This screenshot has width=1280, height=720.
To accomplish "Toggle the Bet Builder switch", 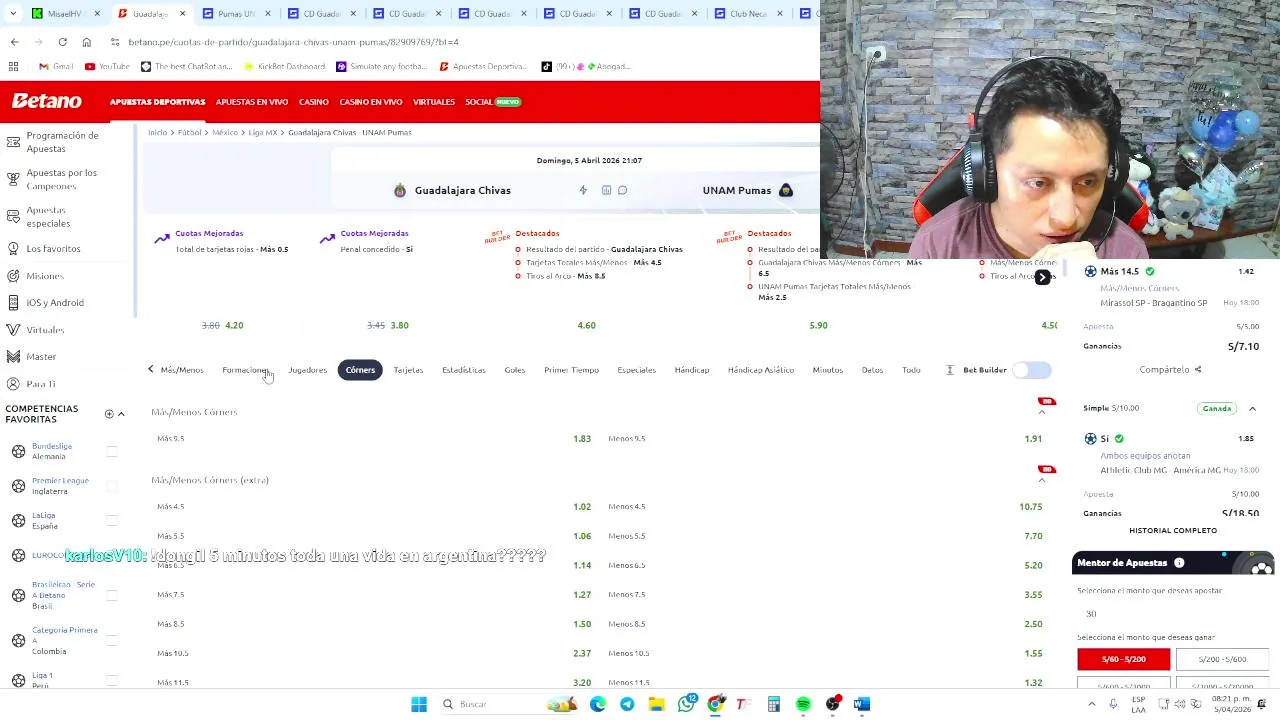I will coord(1032,370).
